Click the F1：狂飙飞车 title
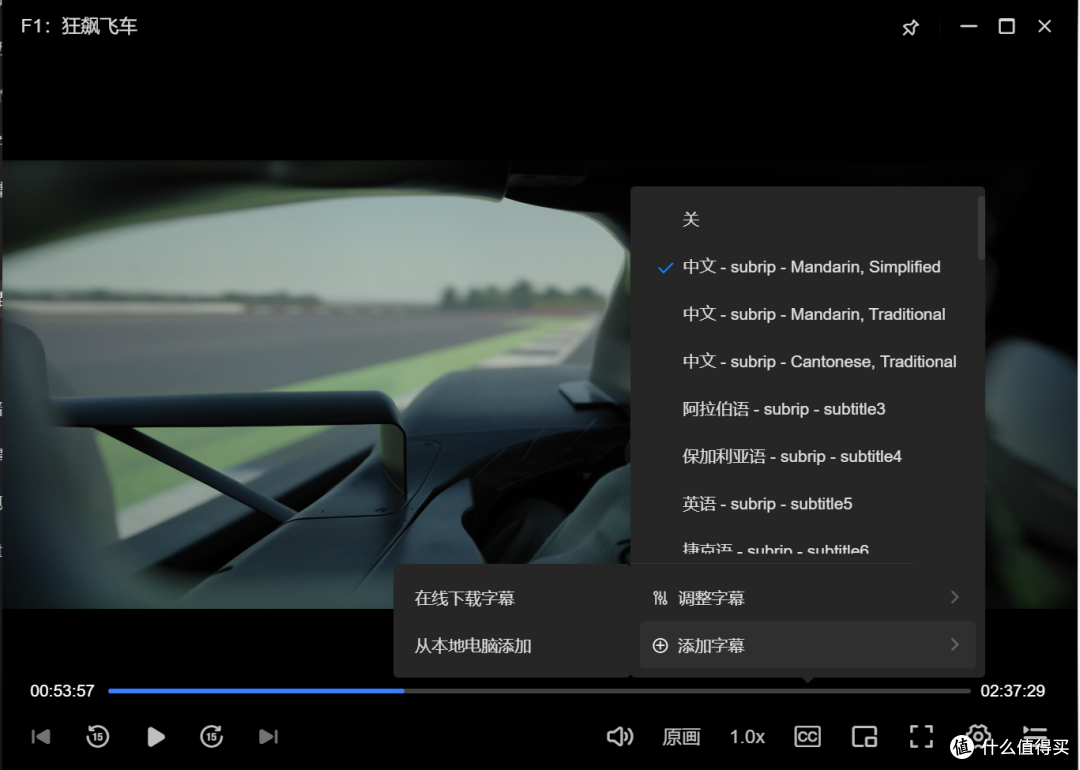Image resolution: width=1080 pixels, height=770 pixels. tap(79, 26)
